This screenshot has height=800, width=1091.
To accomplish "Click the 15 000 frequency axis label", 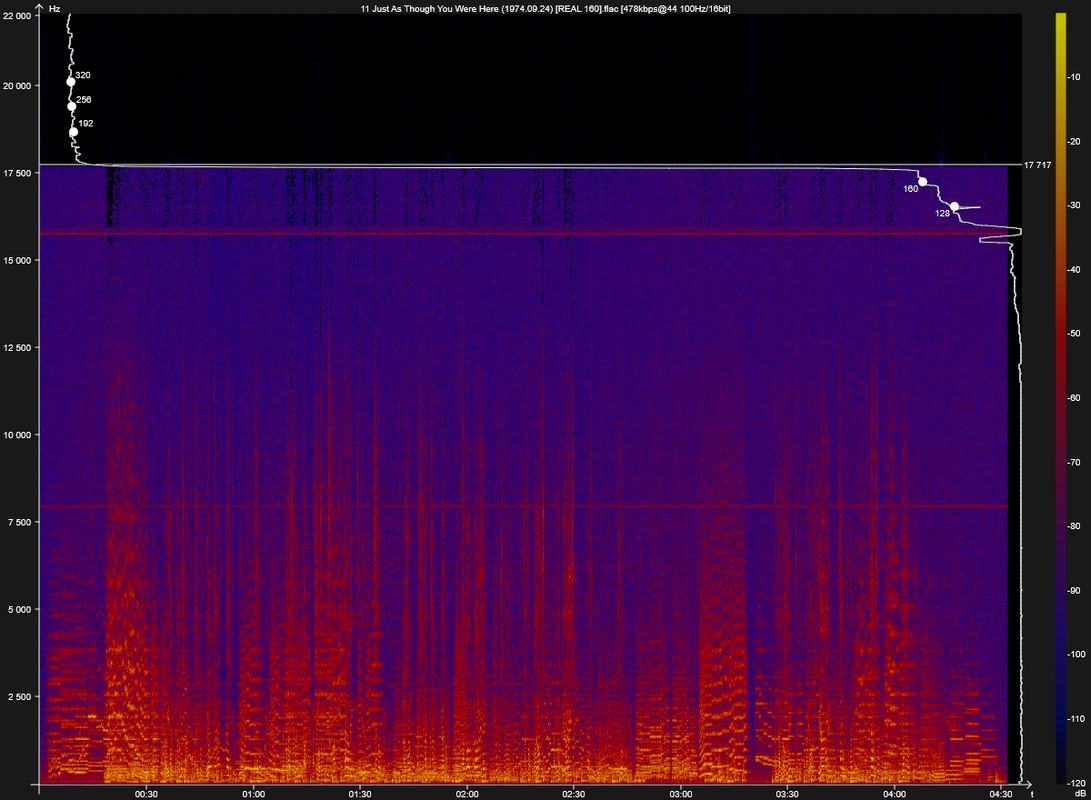I will (x=17, y=261).
